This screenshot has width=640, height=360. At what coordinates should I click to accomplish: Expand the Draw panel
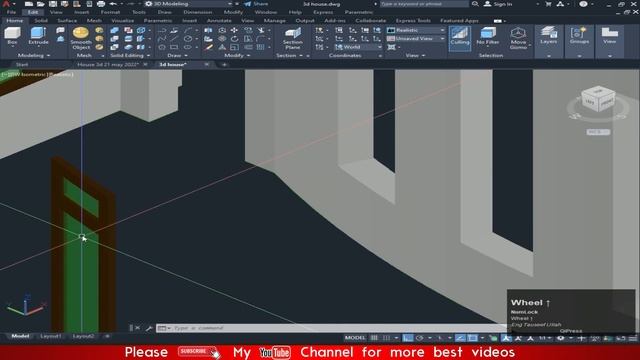[178, 55]
